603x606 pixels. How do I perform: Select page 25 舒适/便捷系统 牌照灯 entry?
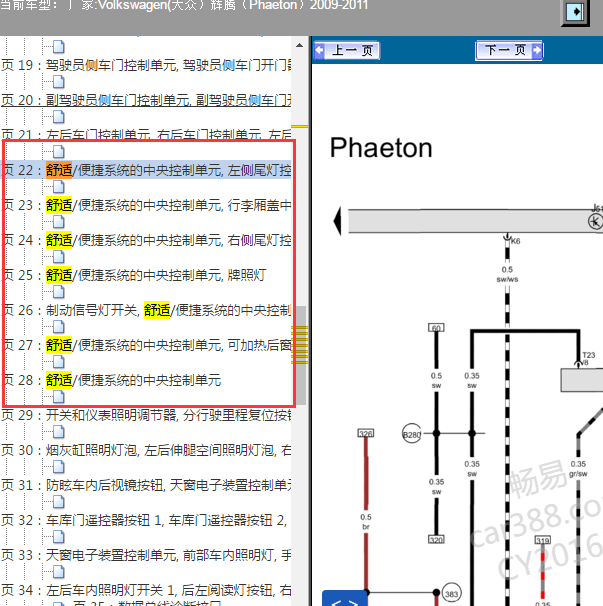[133, 275]
